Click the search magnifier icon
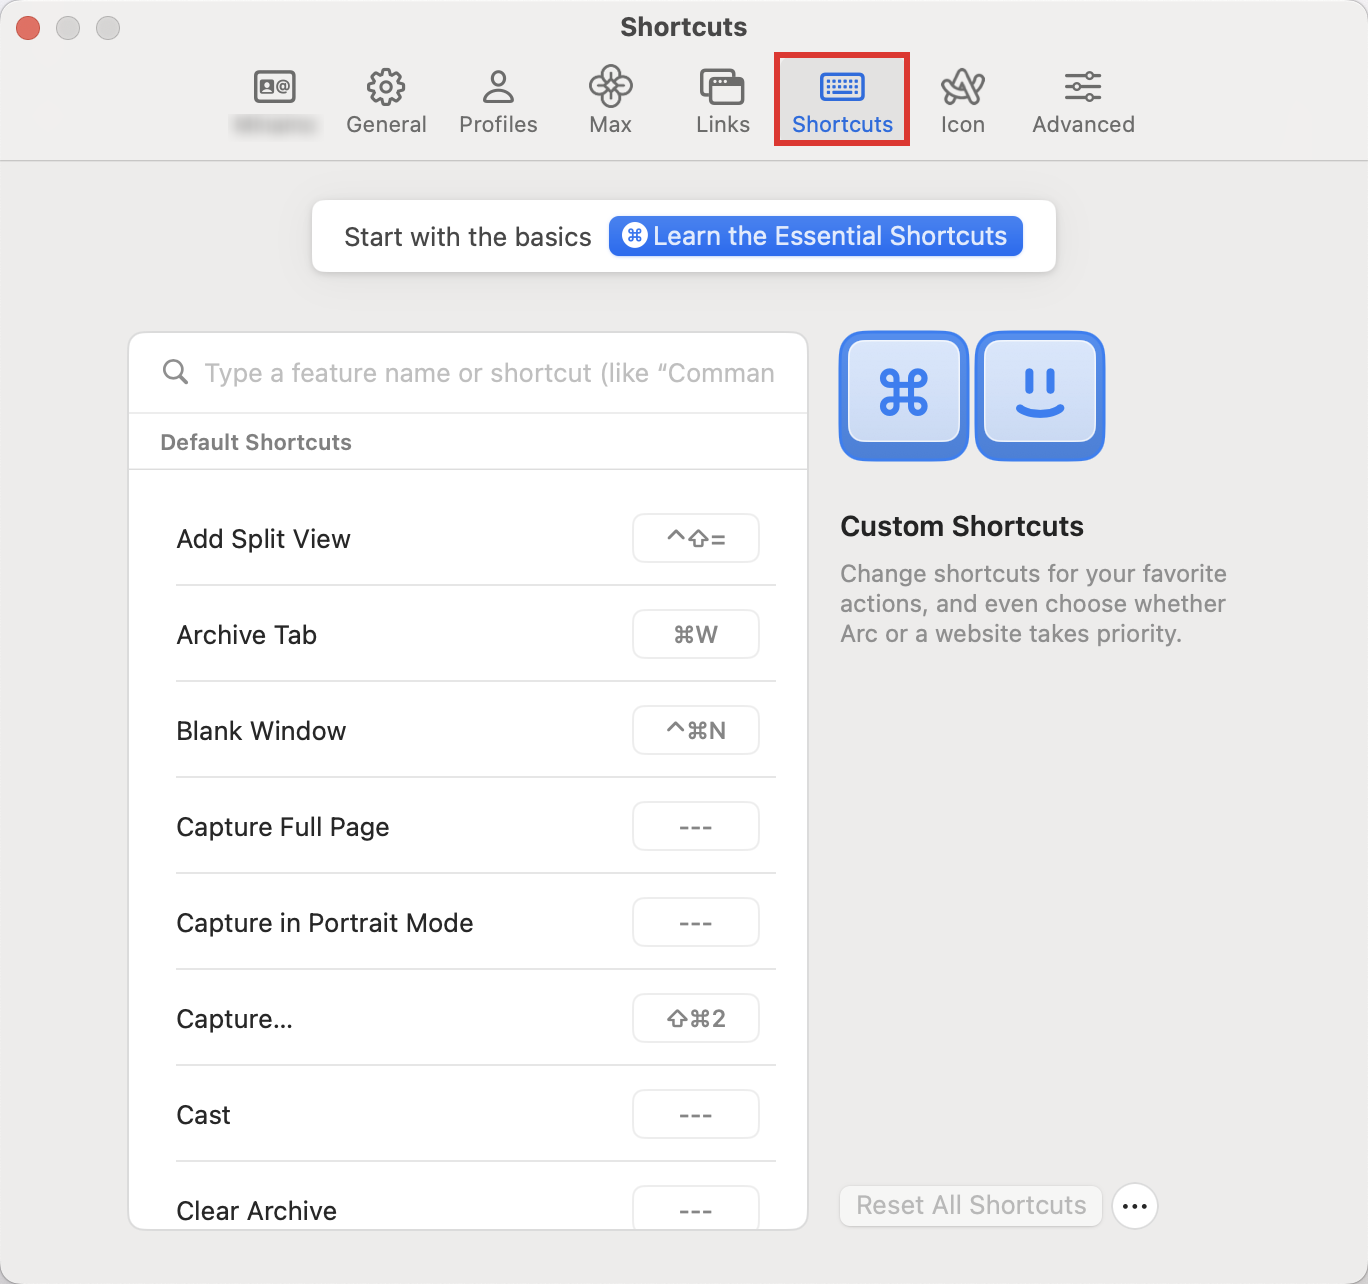 tap(176, 372)
